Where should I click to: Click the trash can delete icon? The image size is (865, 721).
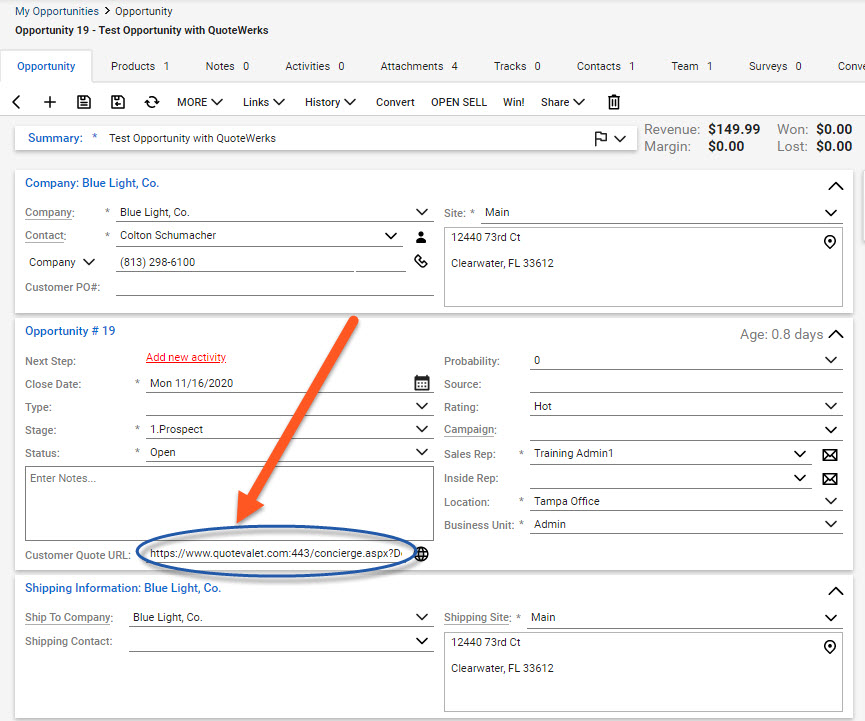(x=614, y=102)
